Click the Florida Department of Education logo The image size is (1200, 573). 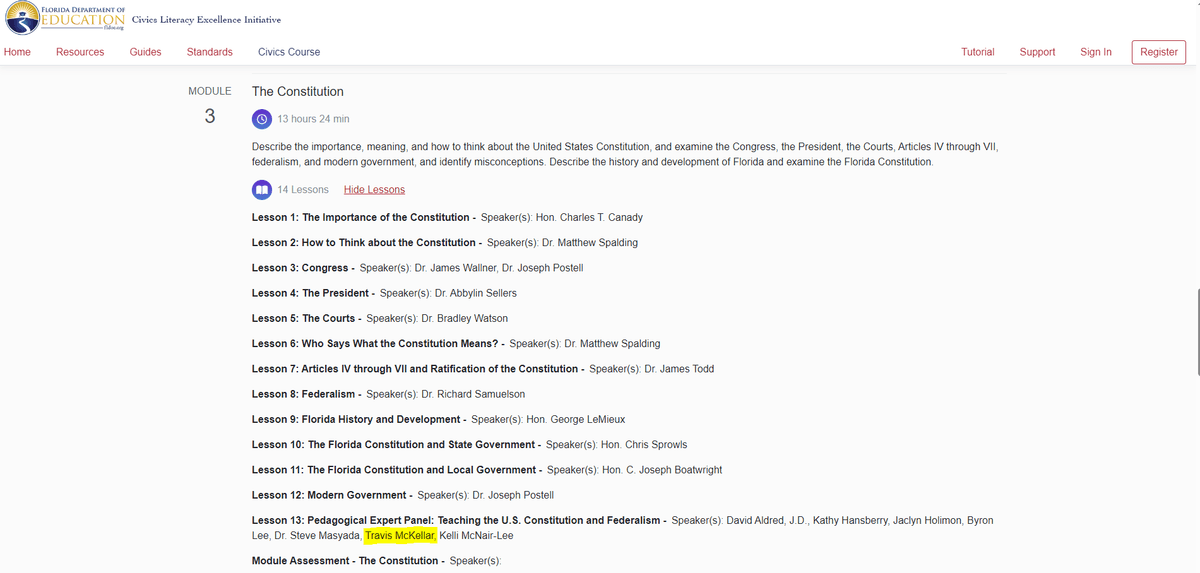63,18
